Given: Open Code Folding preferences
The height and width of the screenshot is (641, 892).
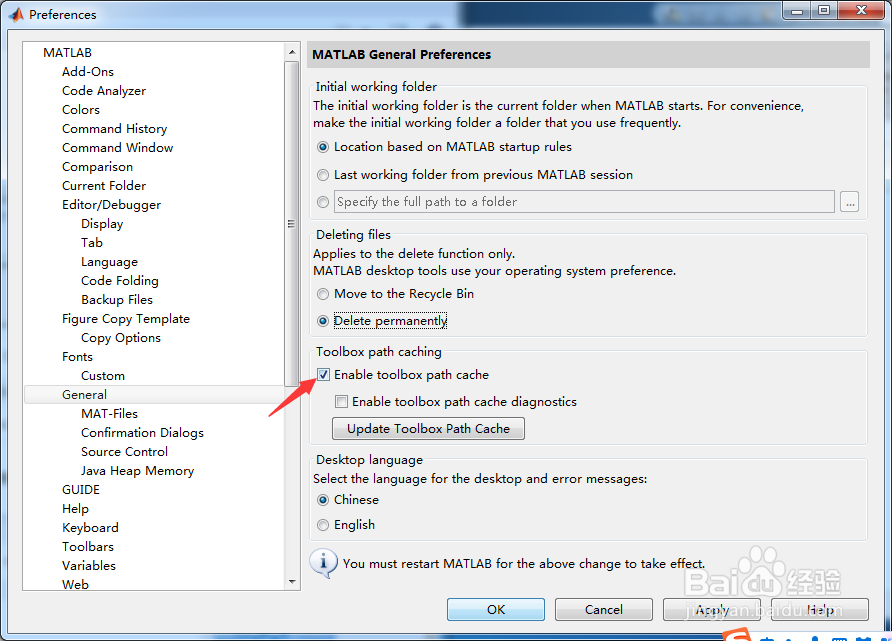Looking at the screenshot, I should click(119, 281).
